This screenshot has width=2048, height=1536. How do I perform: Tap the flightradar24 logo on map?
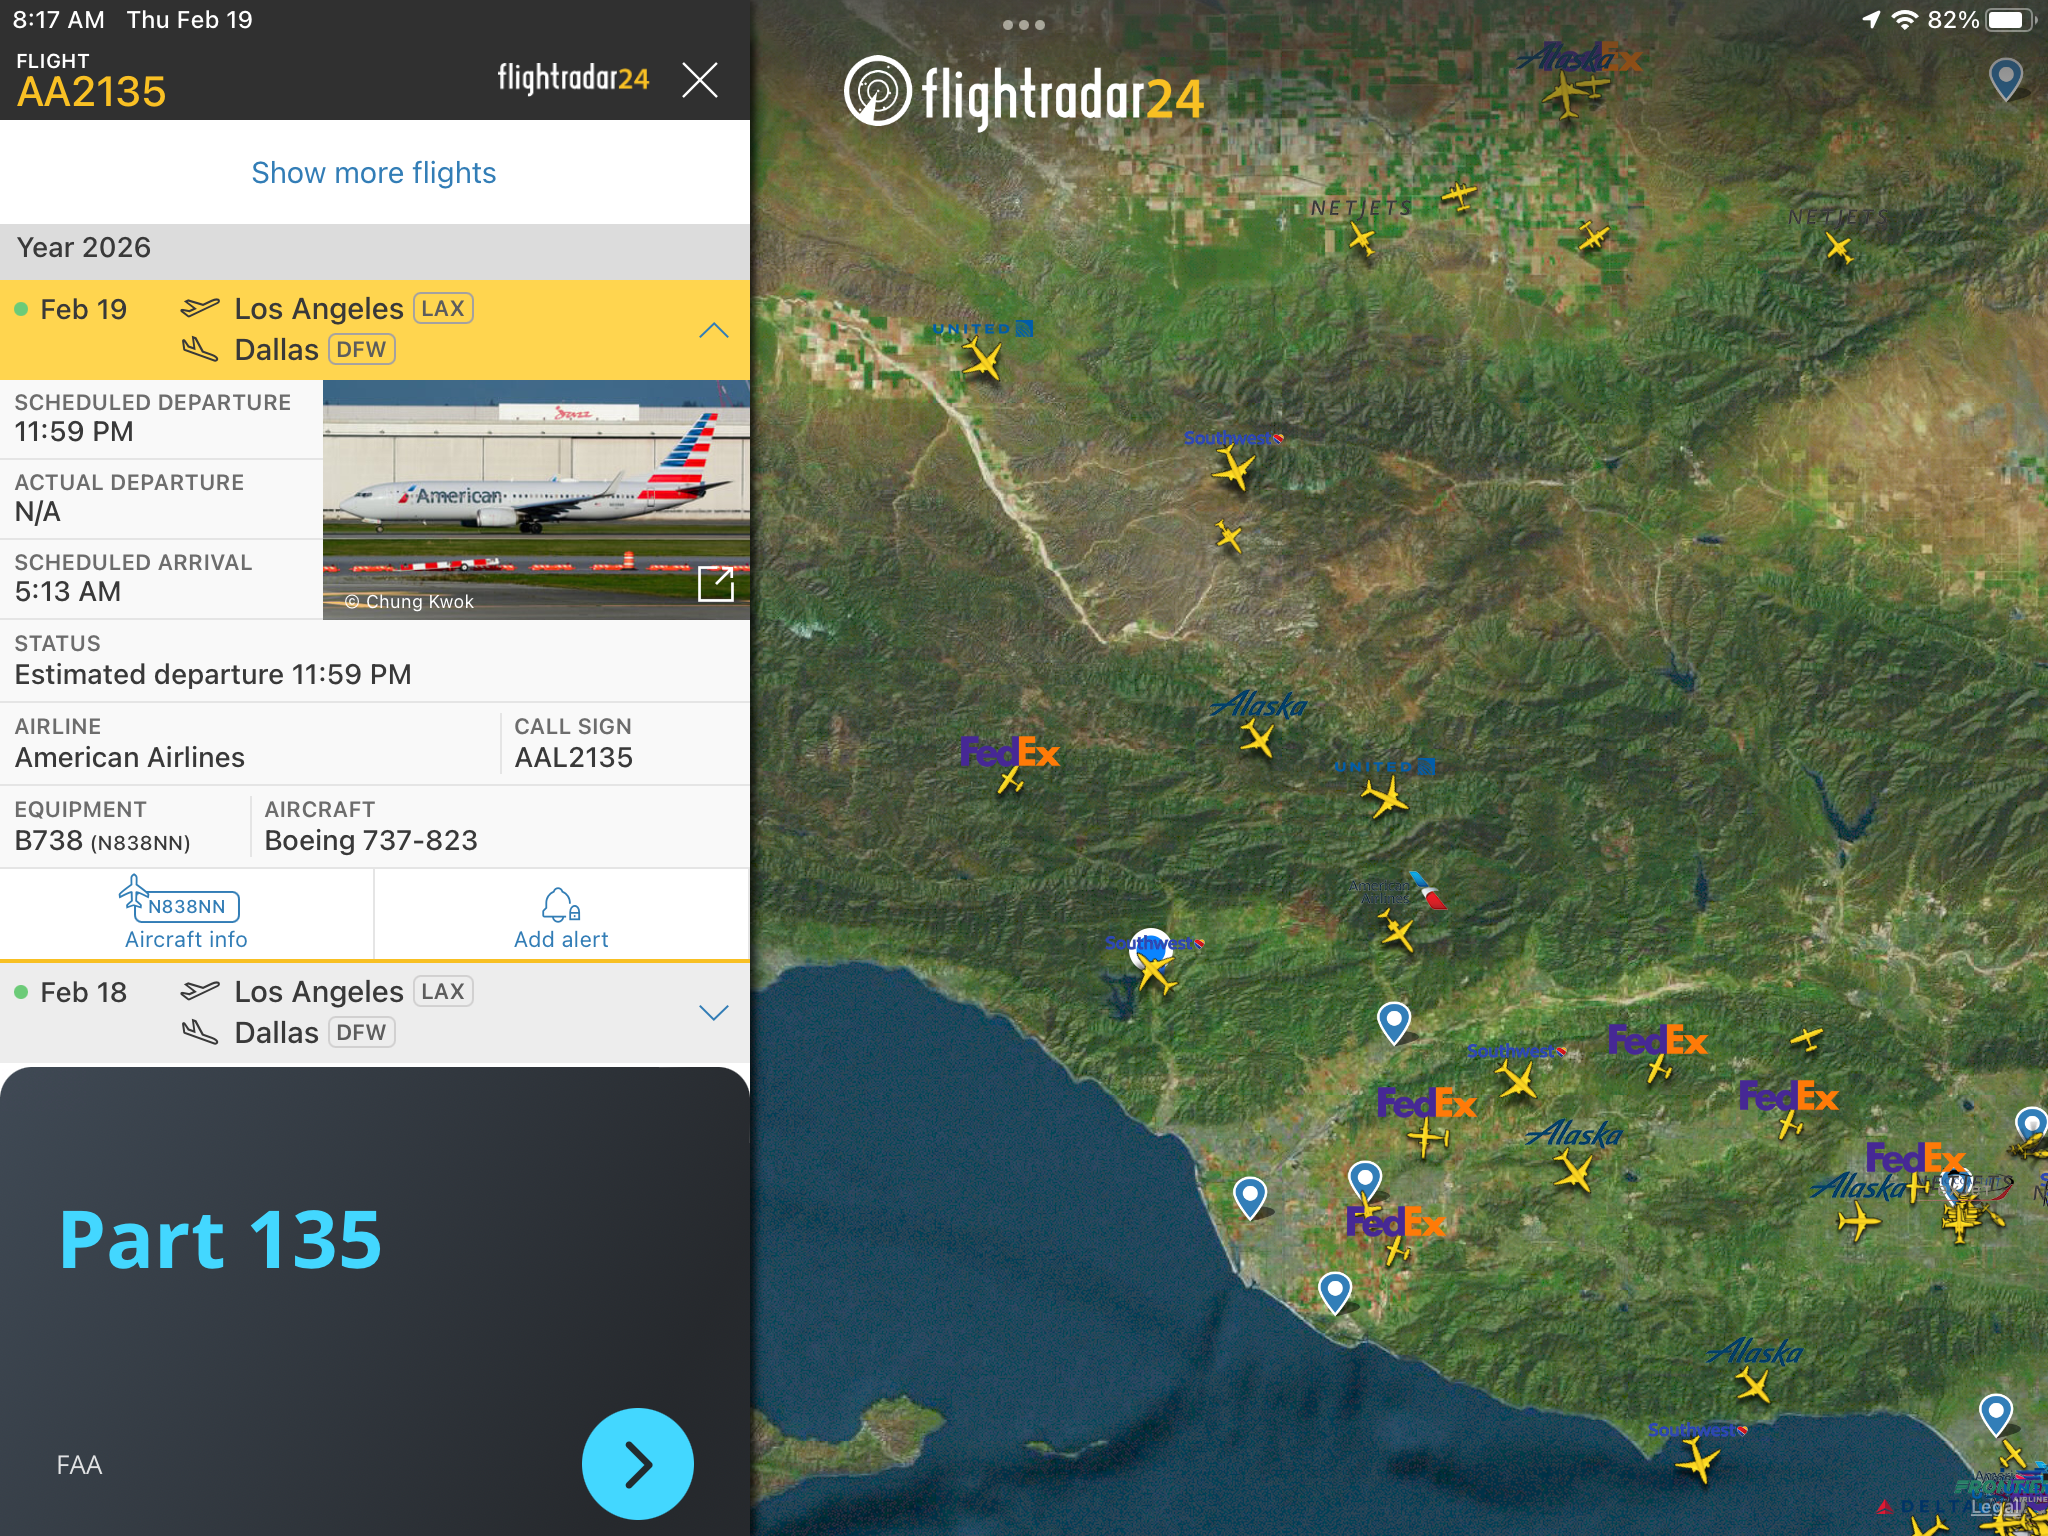[x=1023, y=95]
